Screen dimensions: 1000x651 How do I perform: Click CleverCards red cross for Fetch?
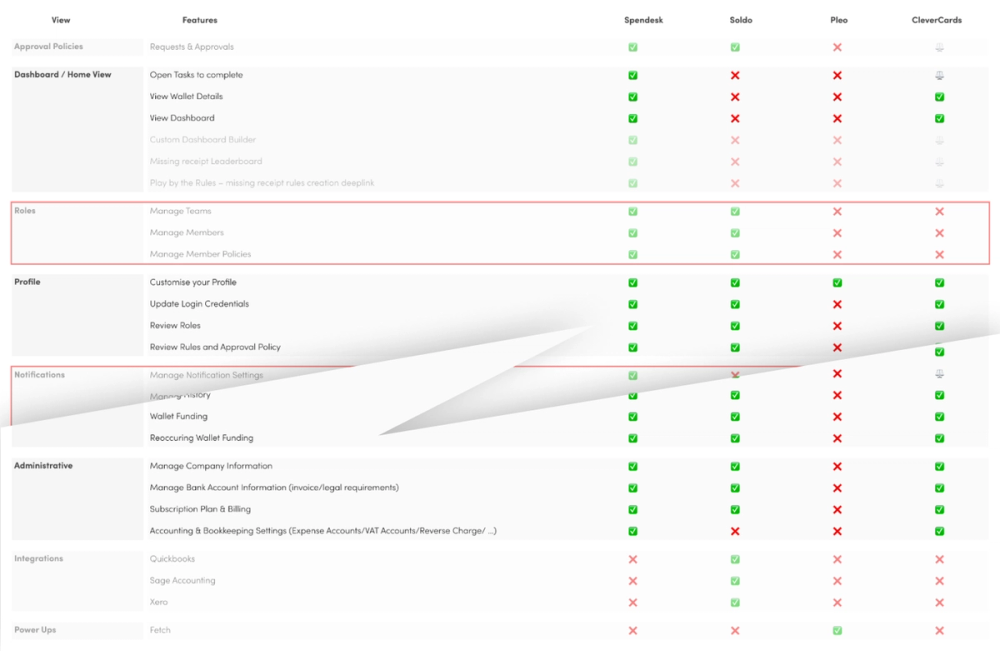tap(939, 631)
